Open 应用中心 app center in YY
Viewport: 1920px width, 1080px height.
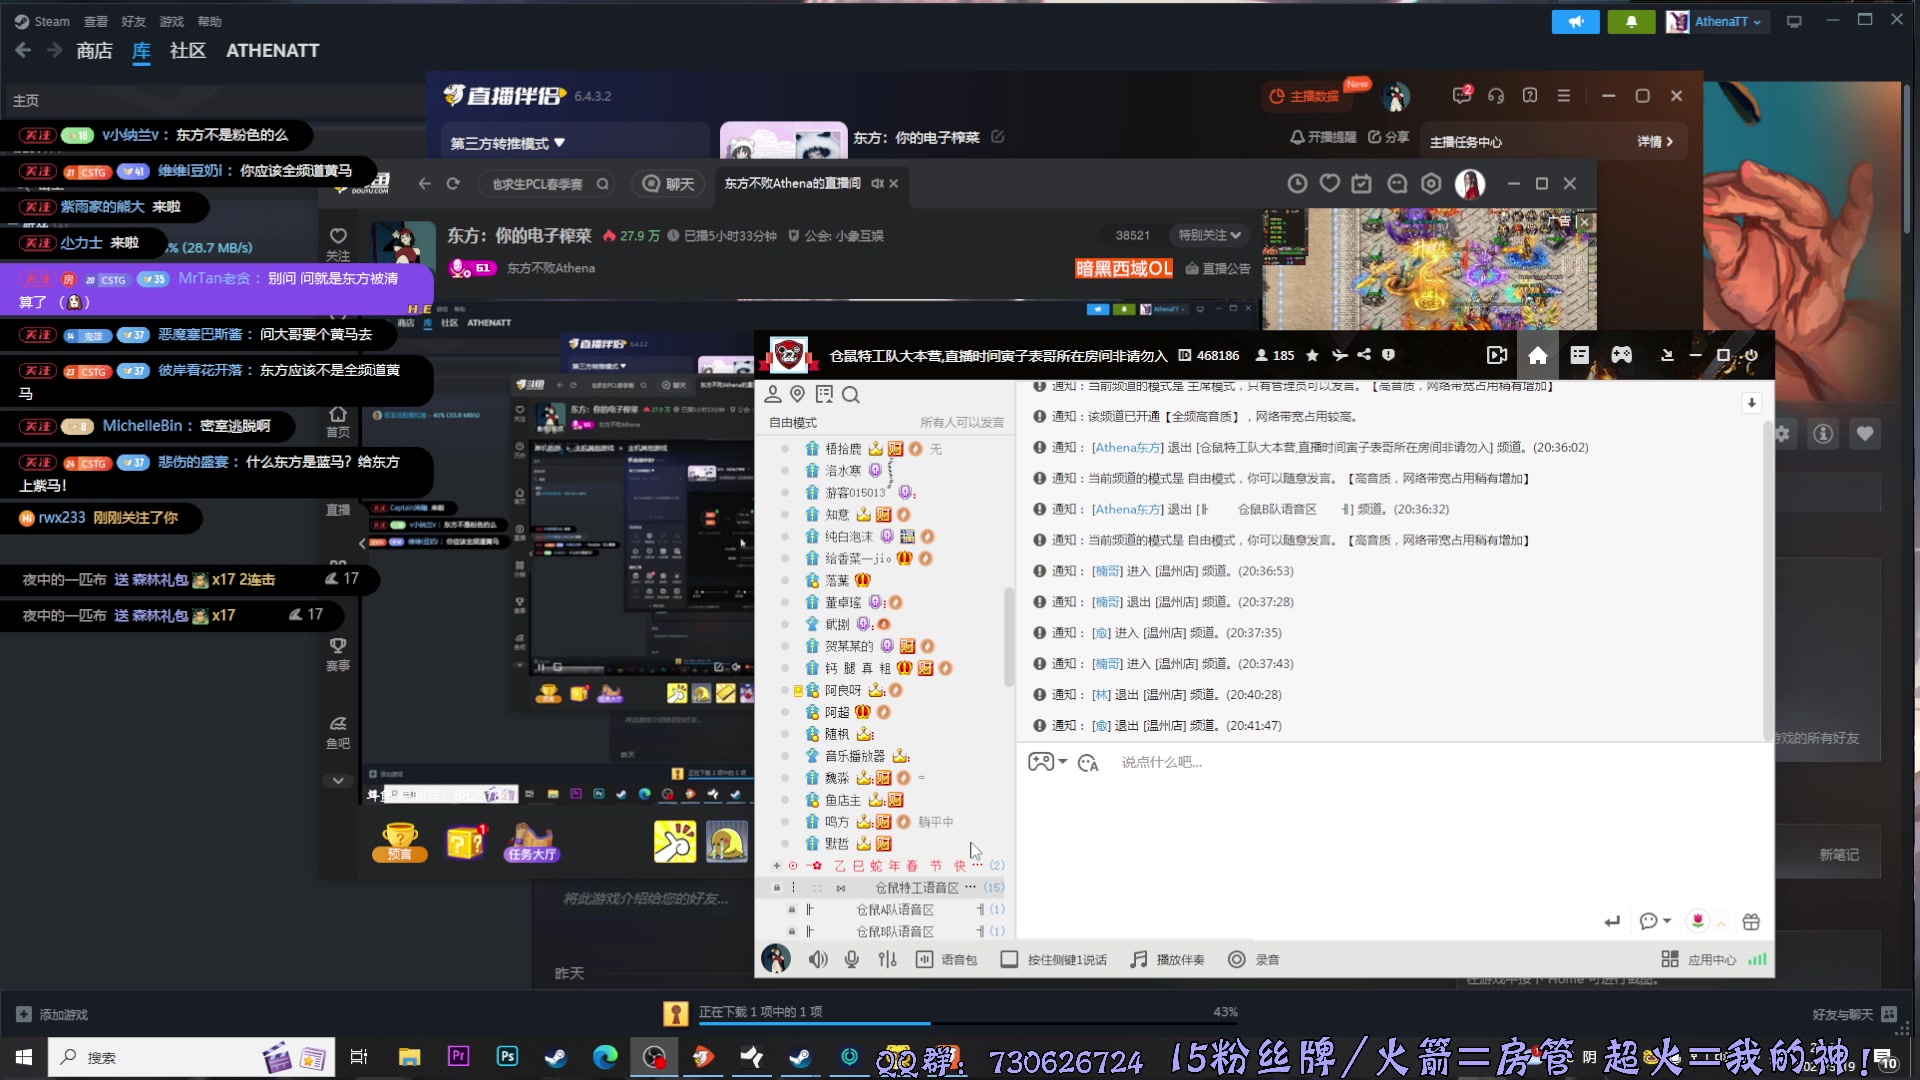[1699, 959]
